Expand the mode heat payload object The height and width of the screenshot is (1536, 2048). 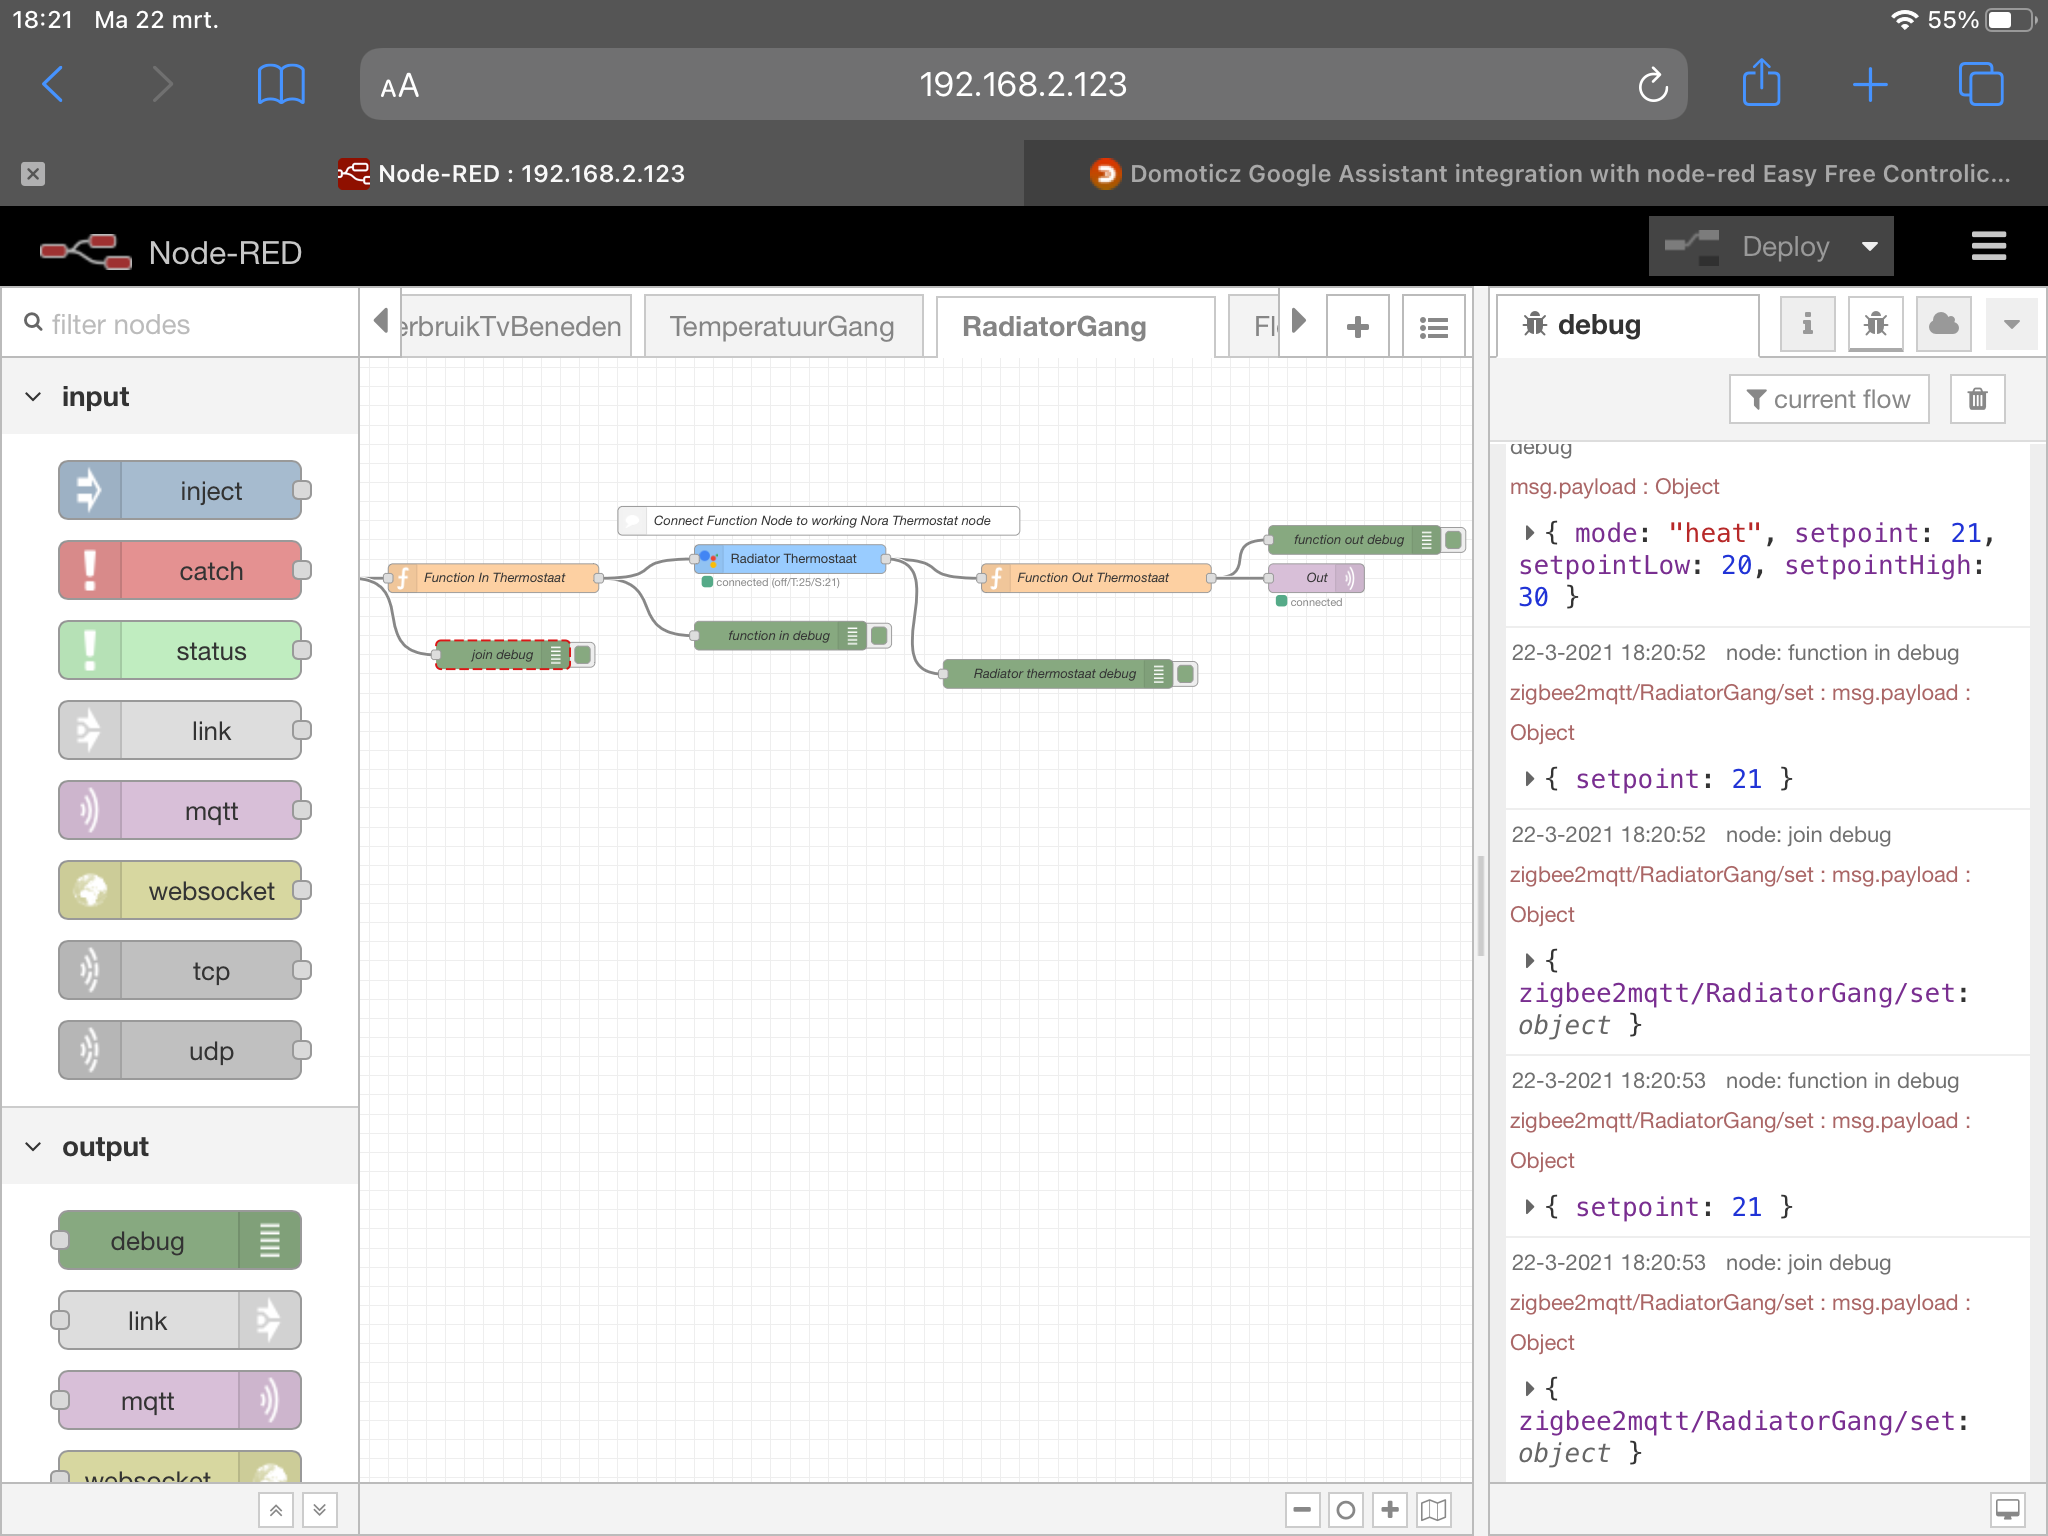(x=1529, y=533)
